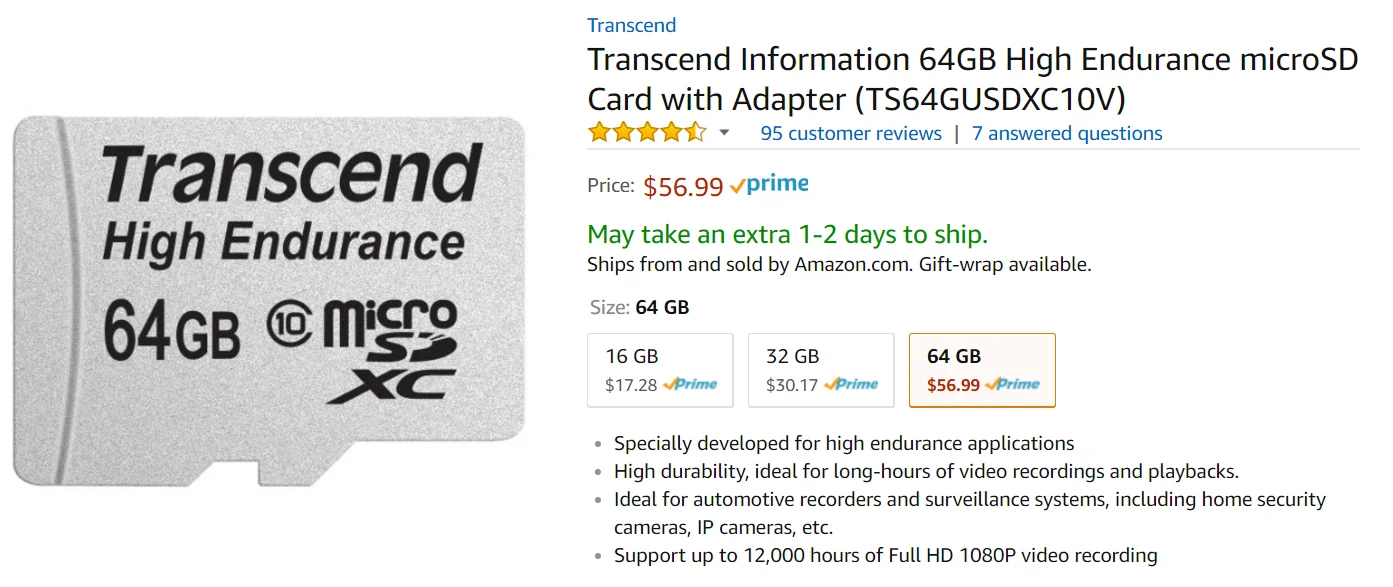This screenshot has width=1393, height=587.
Task: Click the $56.99 price text
Action: click(x=683, y=186)
